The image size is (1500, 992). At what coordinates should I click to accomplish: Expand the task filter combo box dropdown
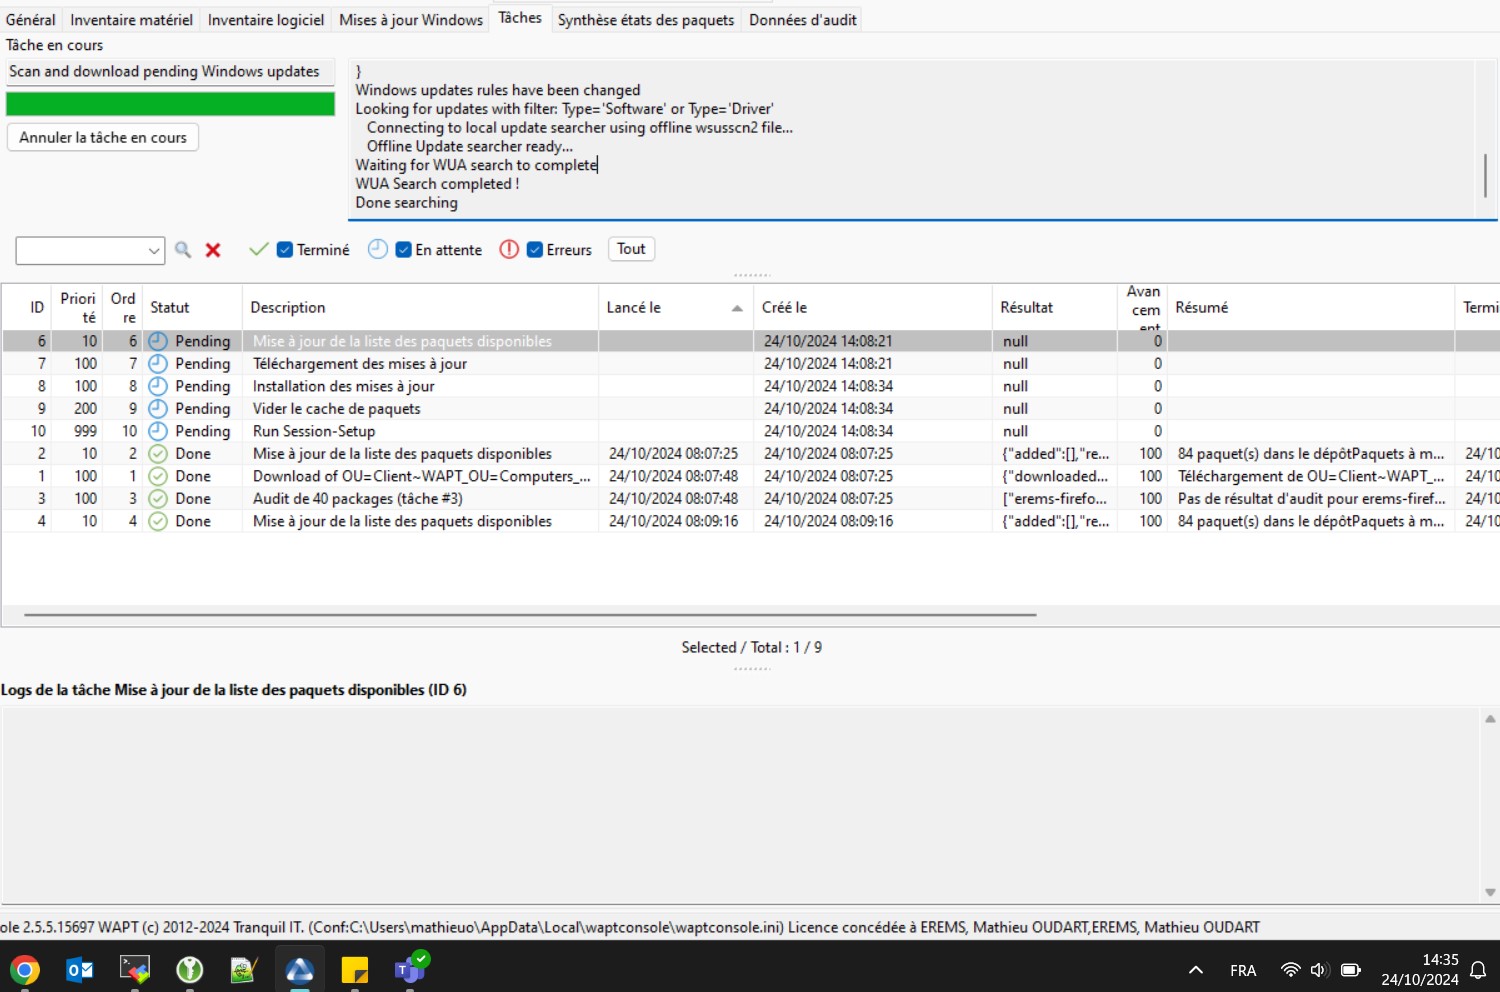154,251
